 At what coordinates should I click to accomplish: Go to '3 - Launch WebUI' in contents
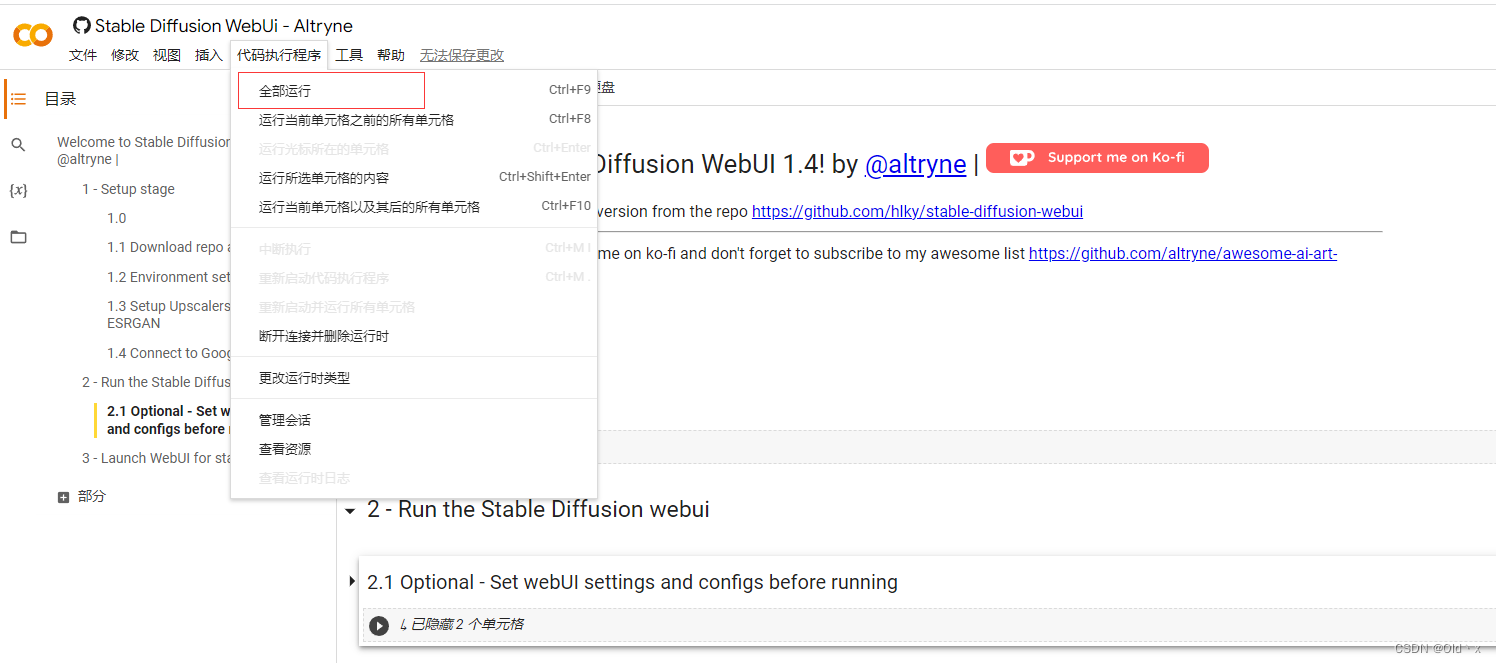pos(156,458)
